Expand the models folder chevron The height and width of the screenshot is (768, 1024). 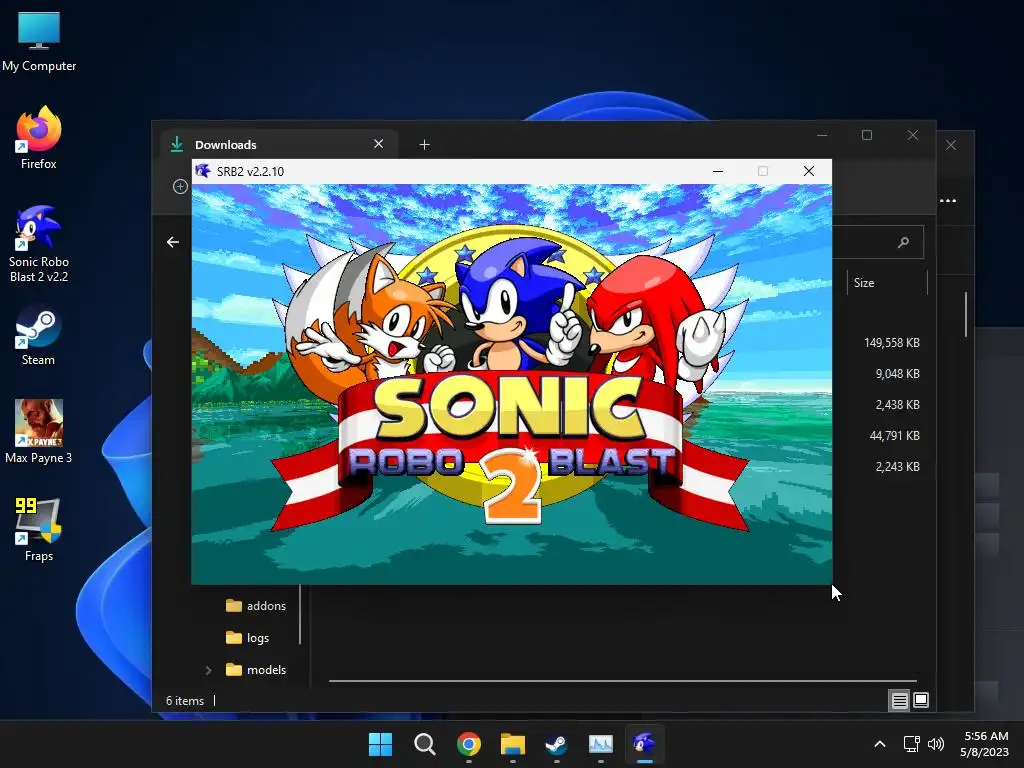tap(208, 670)
